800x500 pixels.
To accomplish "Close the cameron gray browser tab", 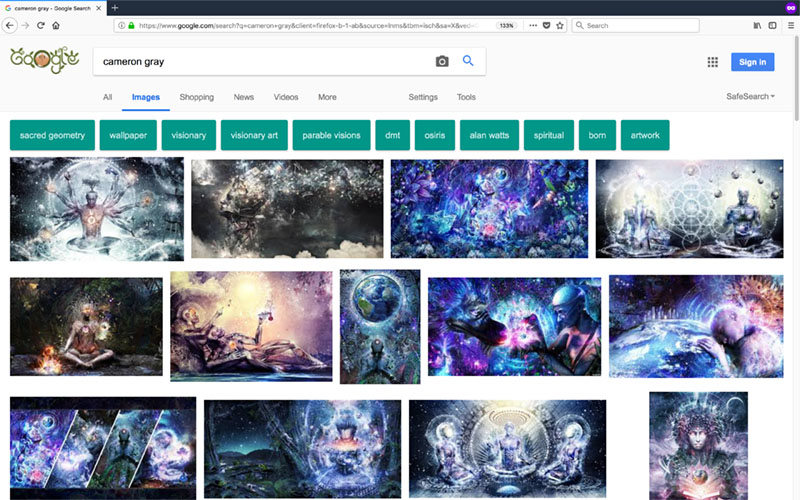I will click(99, 8).
